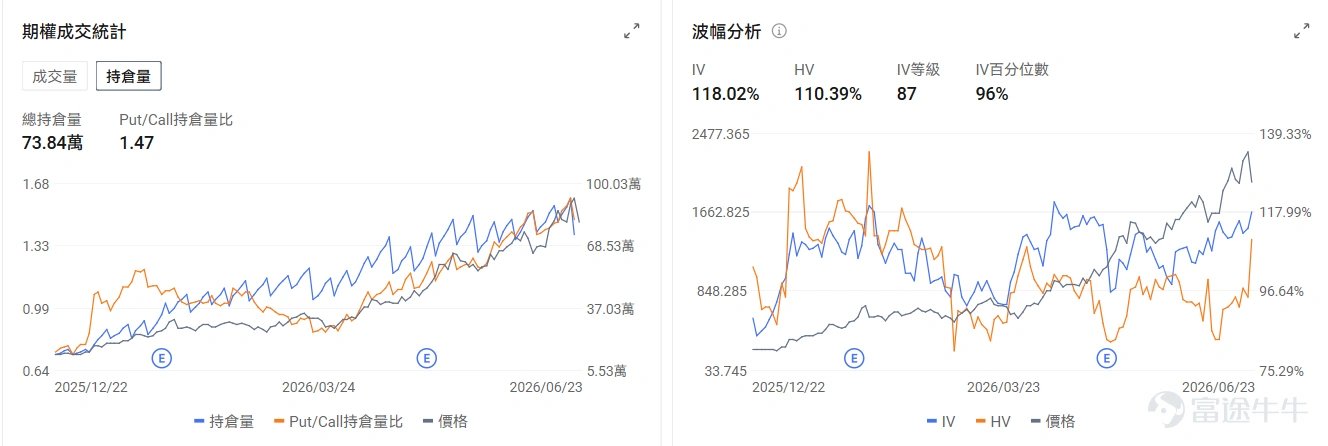Expand the 期權成交統計 chart to fullscreen
1328x446 pixels.
(632, 32)
